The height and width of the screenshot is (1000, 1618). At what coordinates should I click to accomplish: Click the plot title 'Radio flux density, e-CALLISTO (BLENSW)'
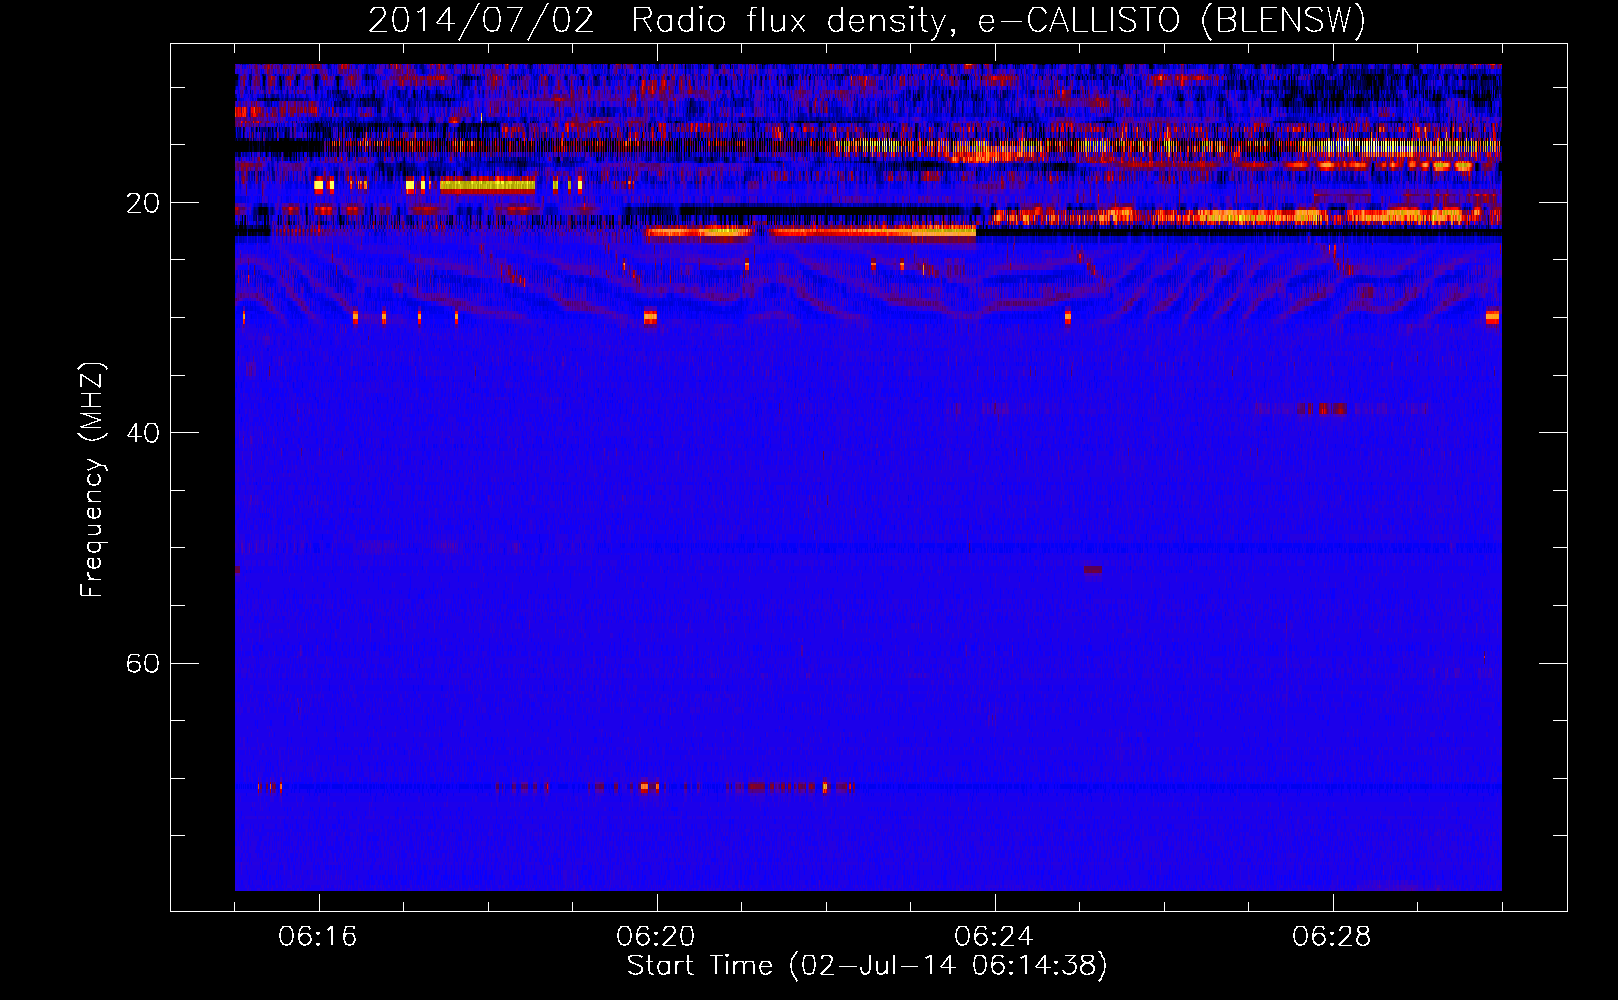click(998, 21)
